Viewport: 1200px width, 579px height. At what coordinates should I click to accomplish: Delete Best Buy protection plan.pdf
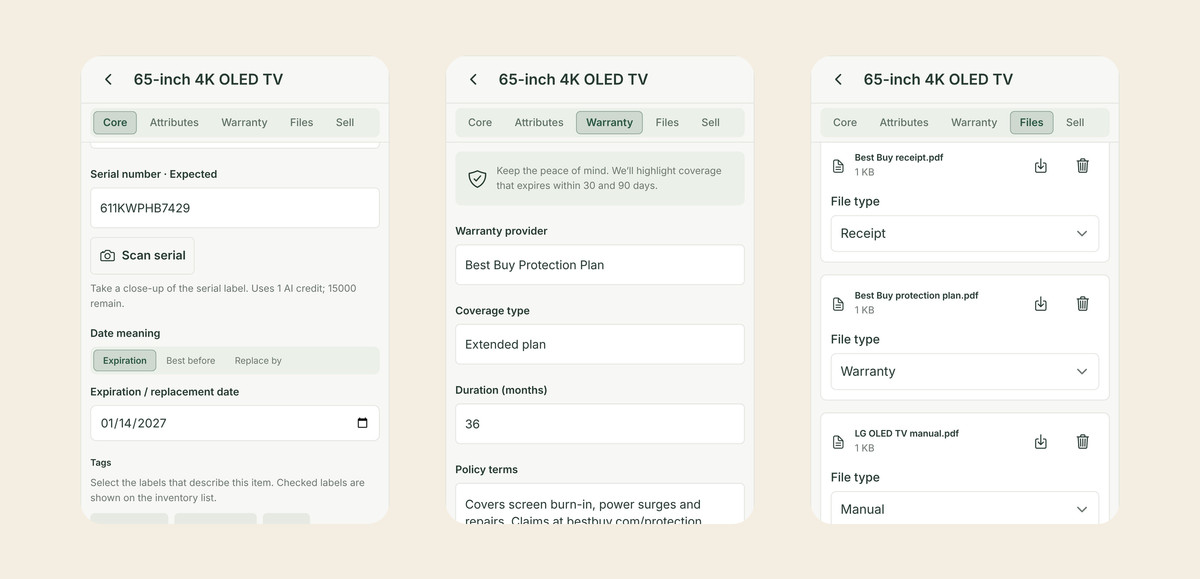pyautogui.click(x=1082, y=304)
